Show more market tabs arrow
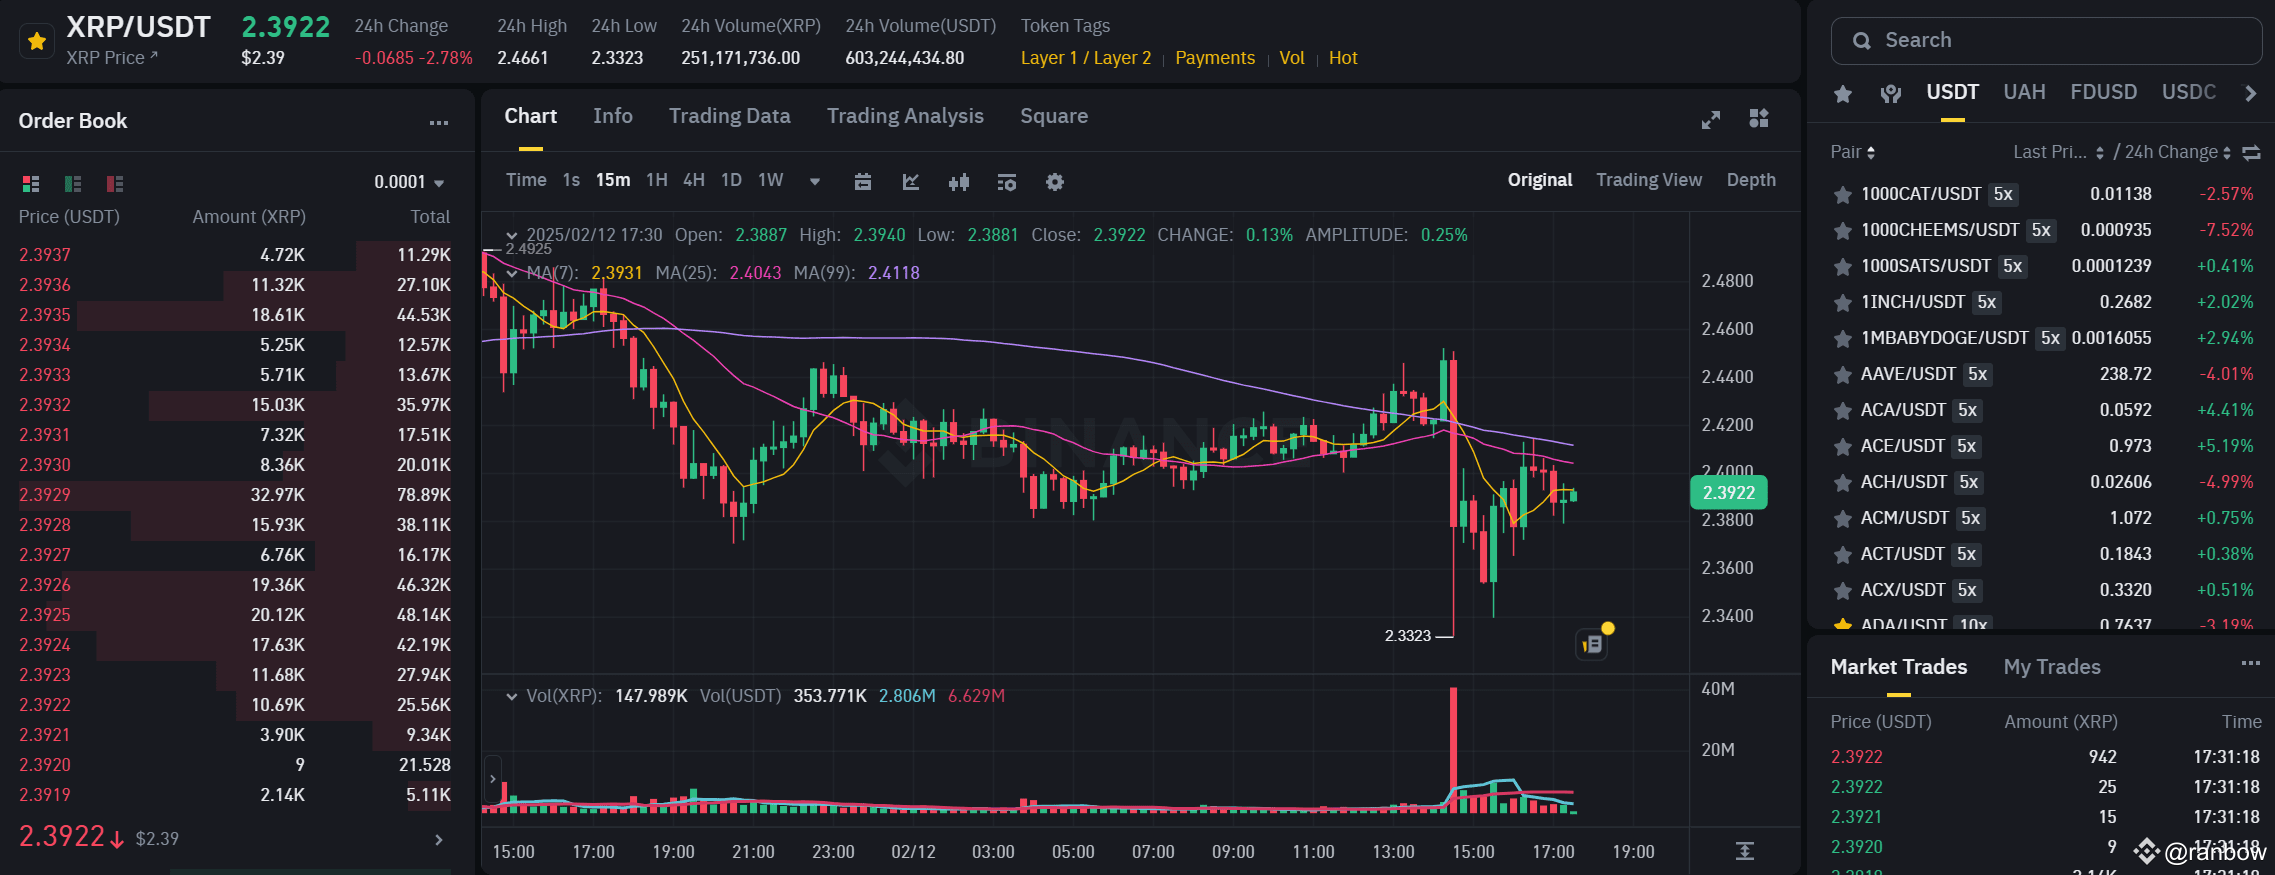The height and width of the screenshot is (875, 2275). tap(2250, 93)
